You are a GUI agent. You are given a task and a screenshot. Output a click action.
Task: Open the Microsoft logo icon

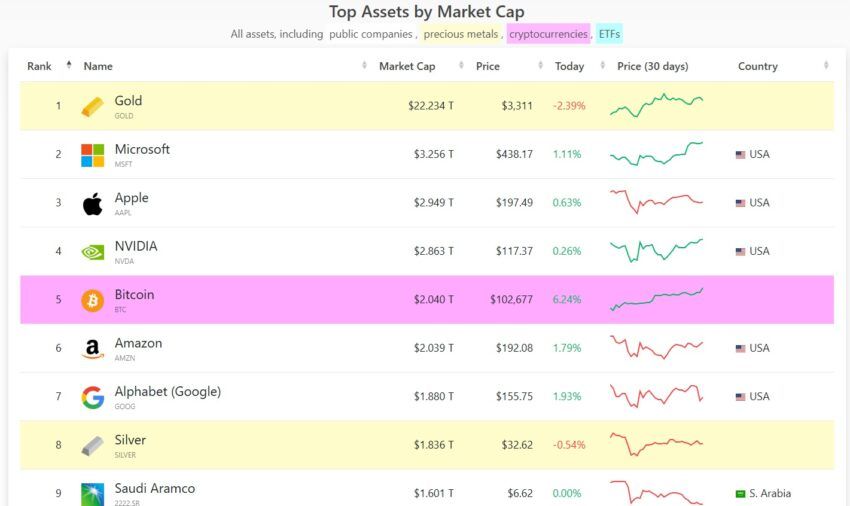(92, 155)
